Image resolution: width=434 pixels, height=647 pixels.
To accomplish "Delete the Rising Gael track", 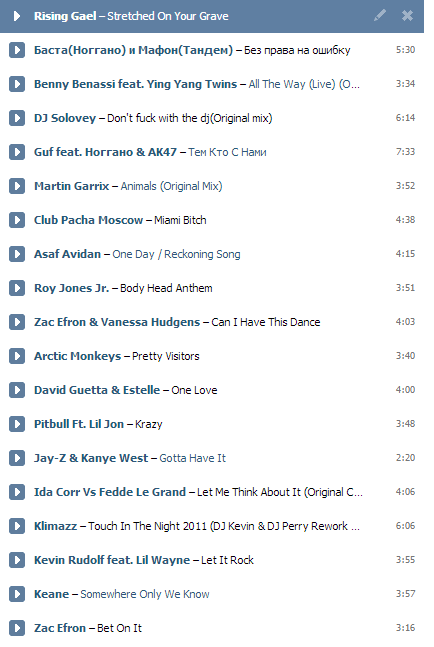I will click(407, 16).
